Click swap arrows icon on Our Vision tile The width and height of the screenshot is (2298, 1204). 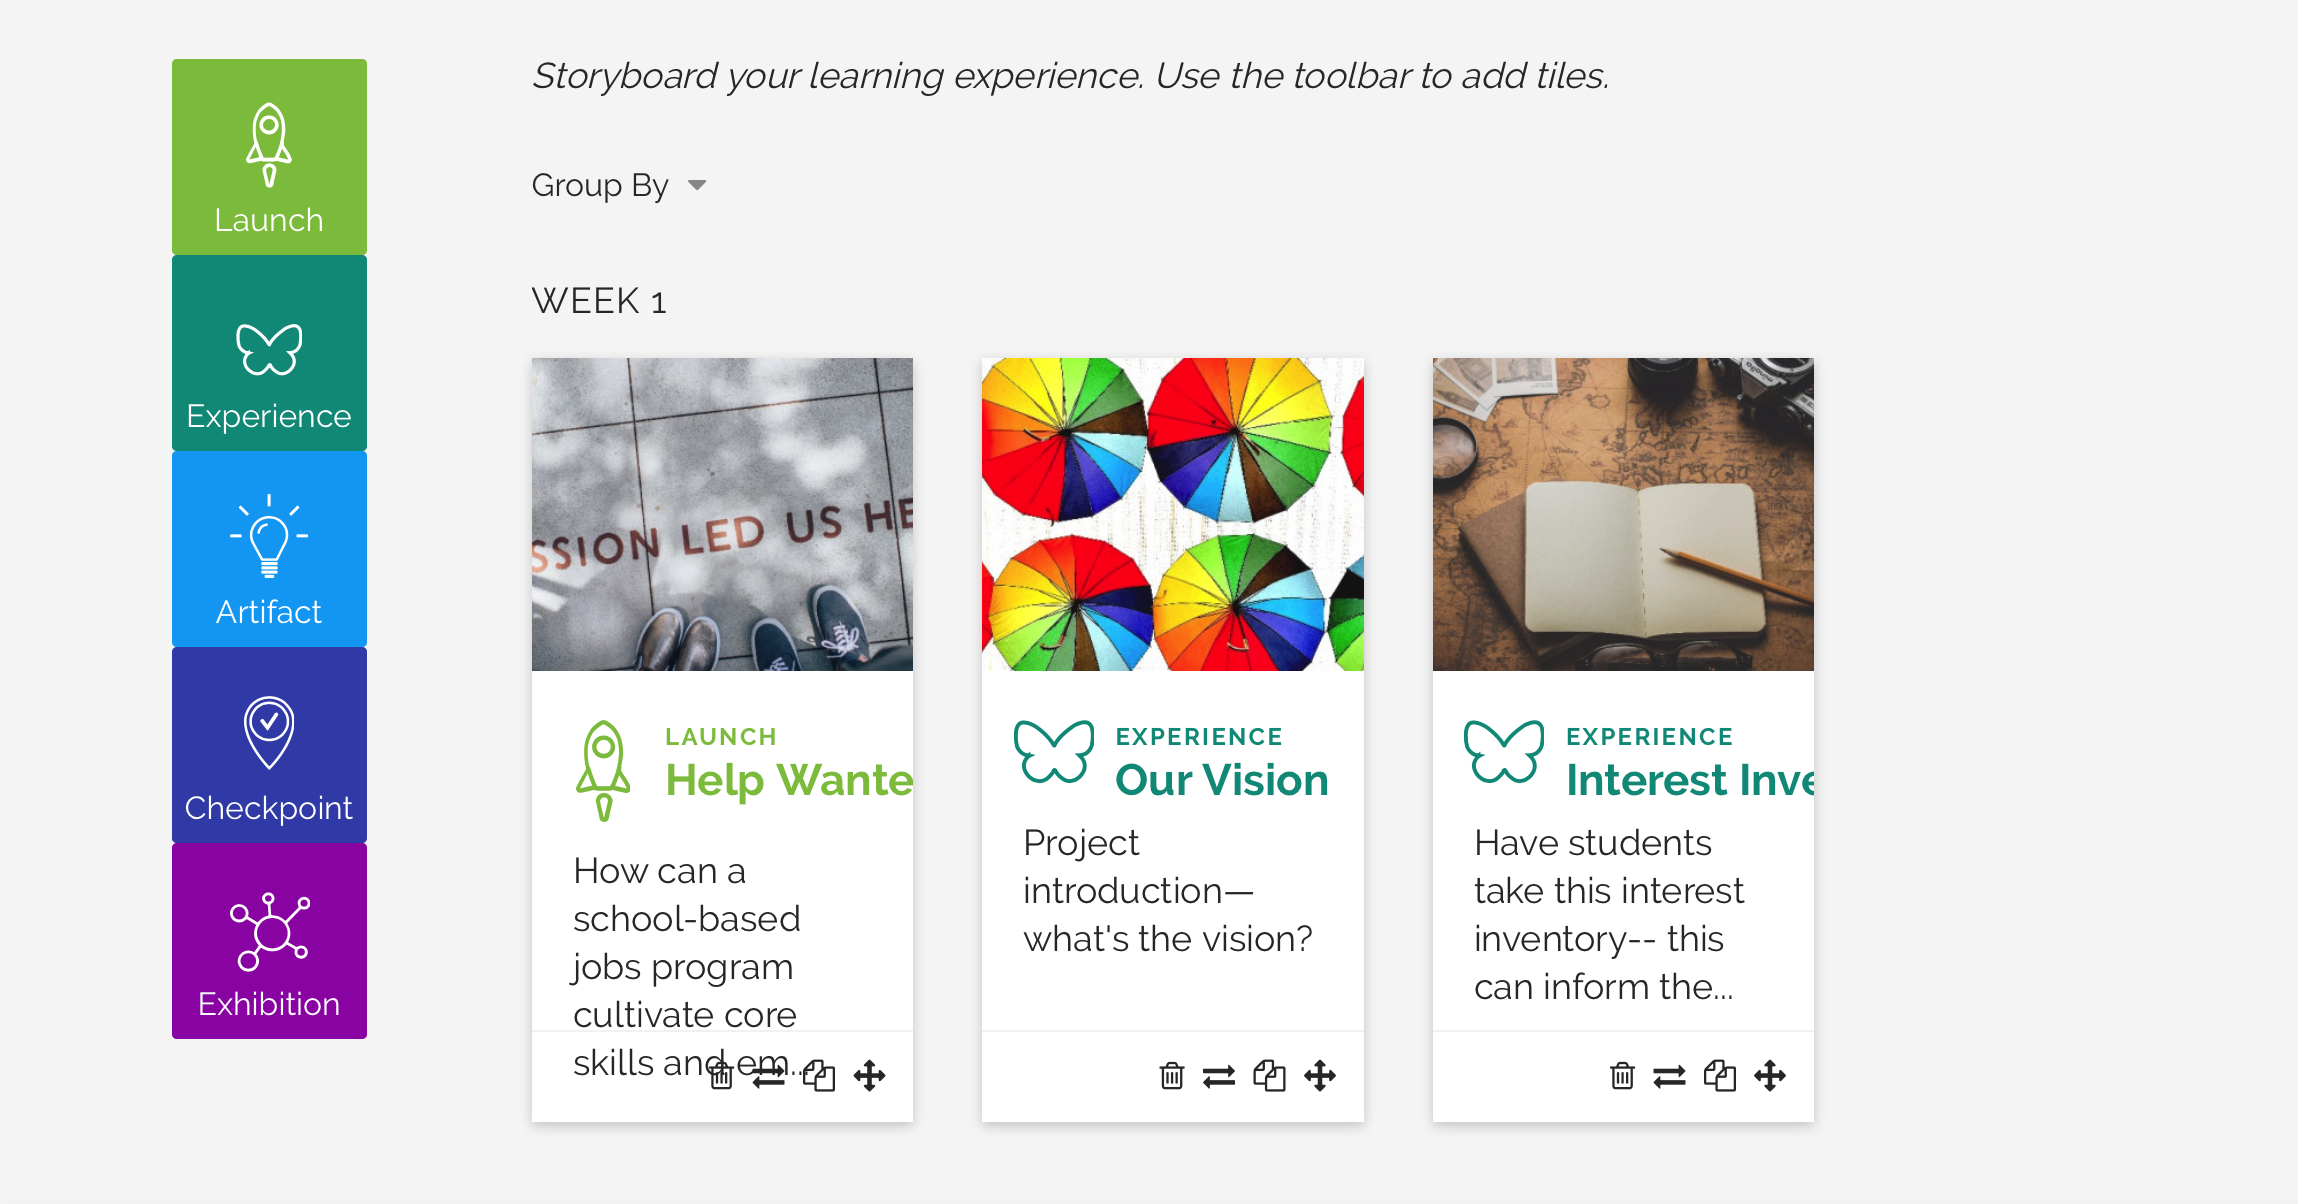1219,1076
